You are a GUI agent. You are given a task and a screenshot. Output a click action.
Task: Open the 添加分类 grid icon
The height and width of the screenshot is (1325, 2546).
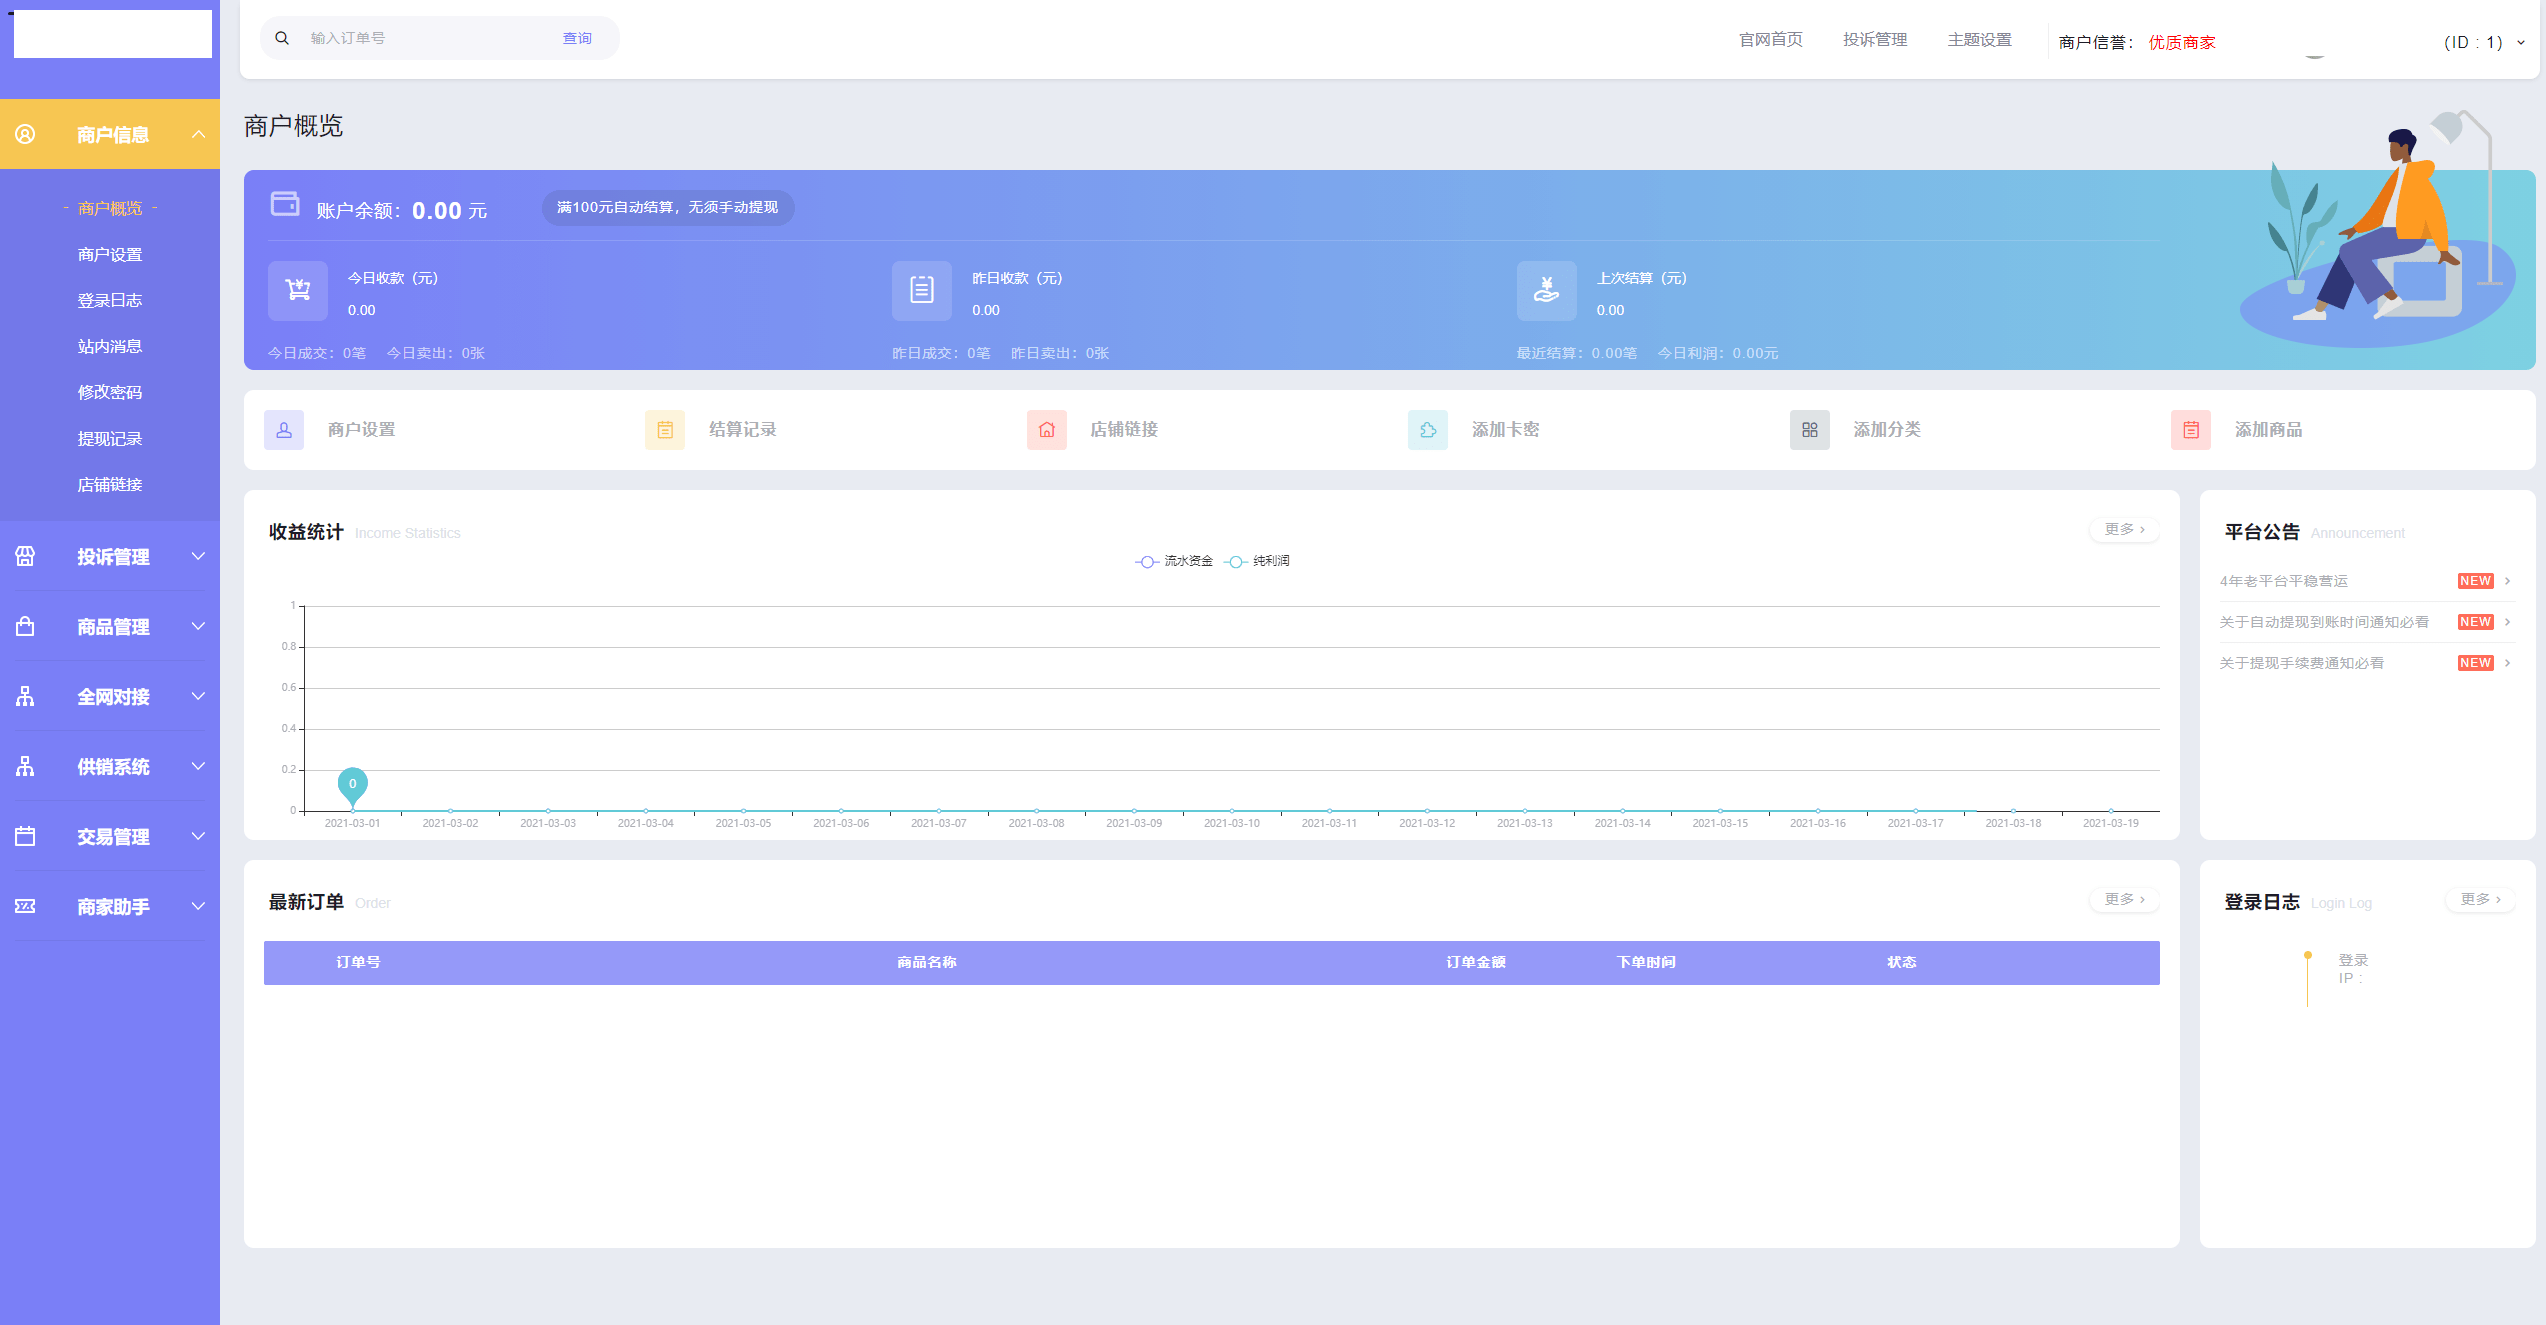click(1810, 430)
